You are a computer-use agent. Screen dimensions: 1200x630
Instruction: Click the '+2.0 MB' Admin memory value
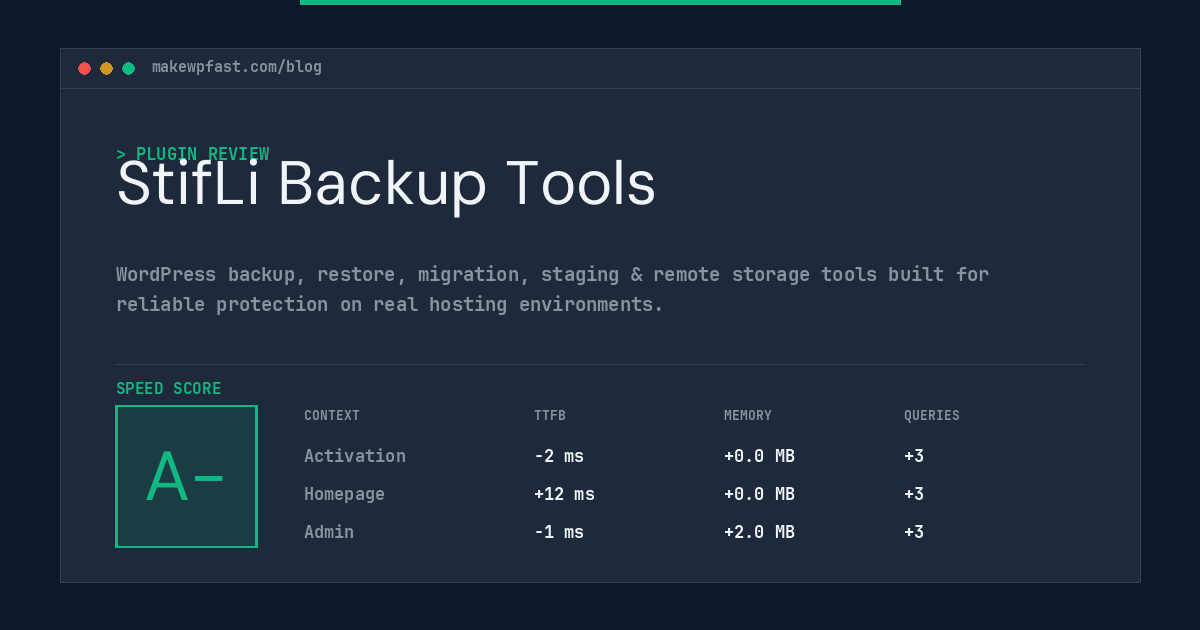[759, 532]
